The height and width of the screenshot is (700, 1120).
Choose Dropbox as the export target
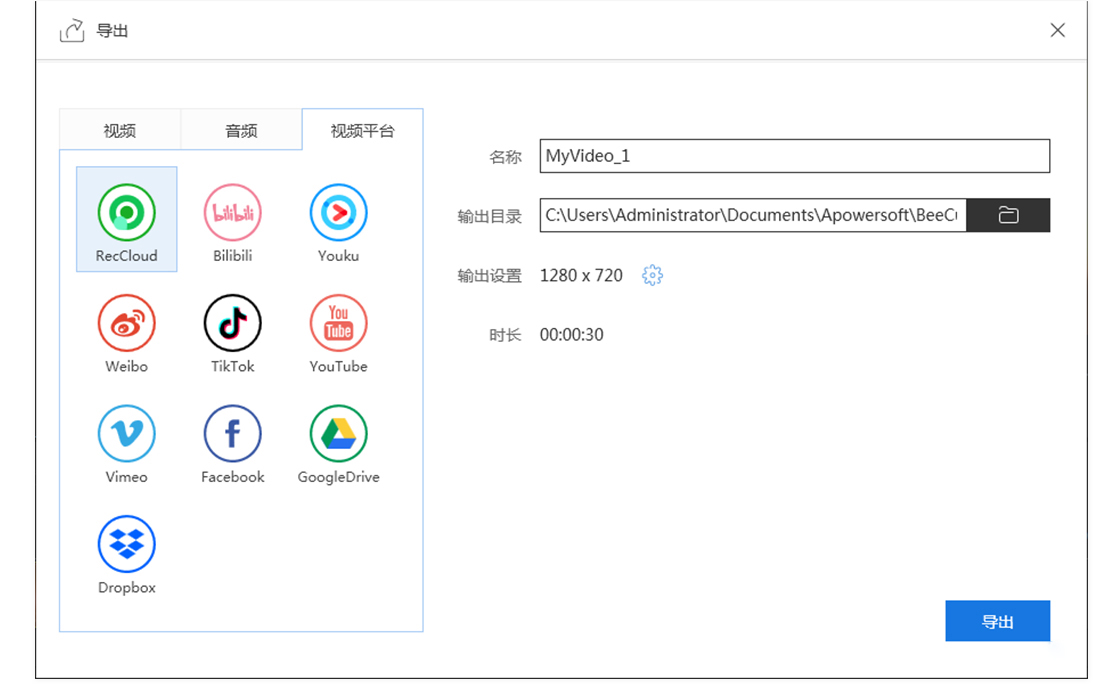coord(126,544)
